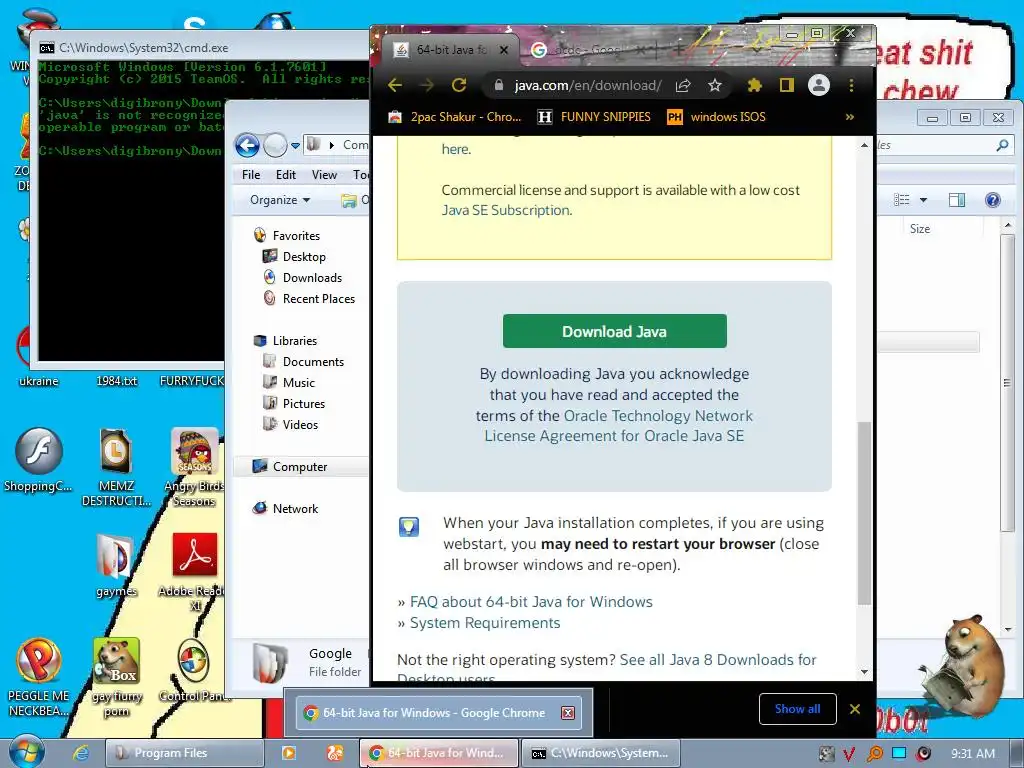This screenshot has height=768, width=1024.
Task: Open the Explorer change view dropdown arrow
Action: [x=923, y=200]
